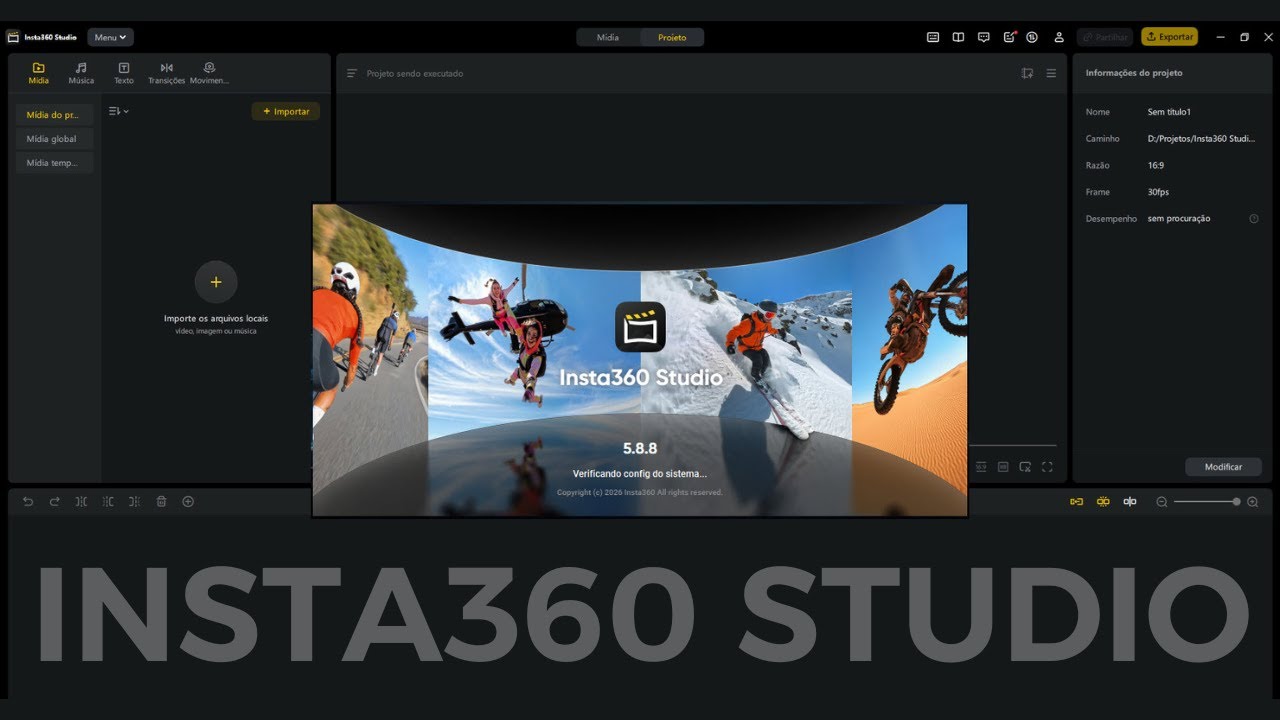
Task: Click the Insta360 Studio splash screen logo
Action: (640, 327)
